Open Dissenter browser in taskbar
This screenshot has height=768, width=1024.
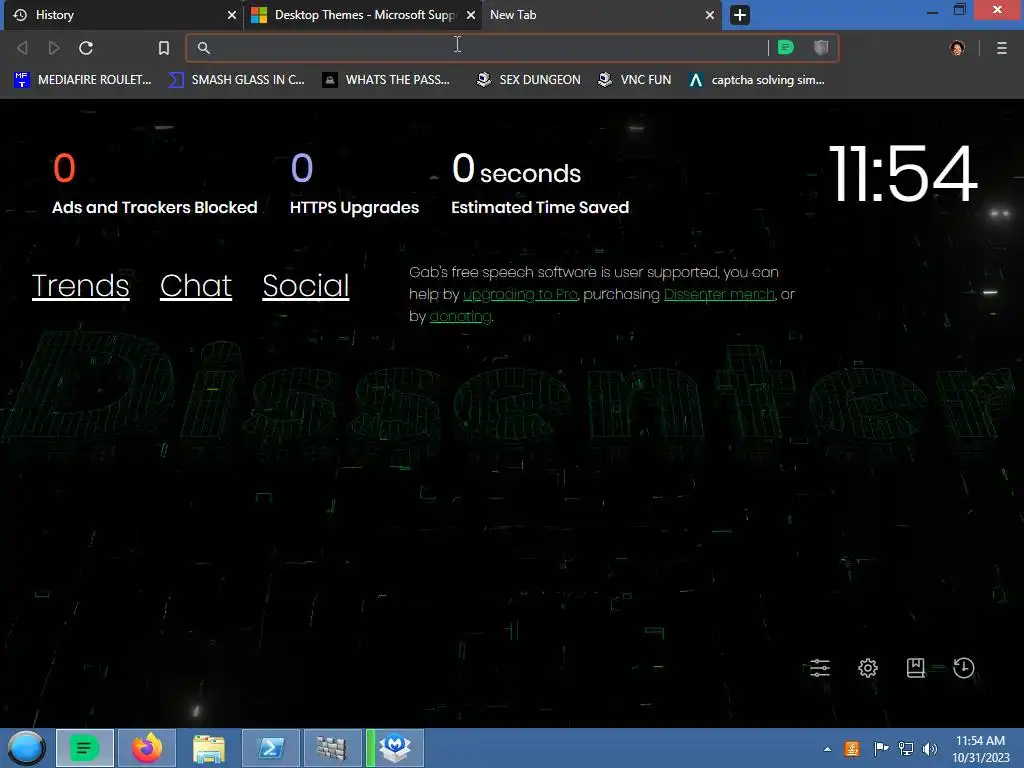point(84,748)
